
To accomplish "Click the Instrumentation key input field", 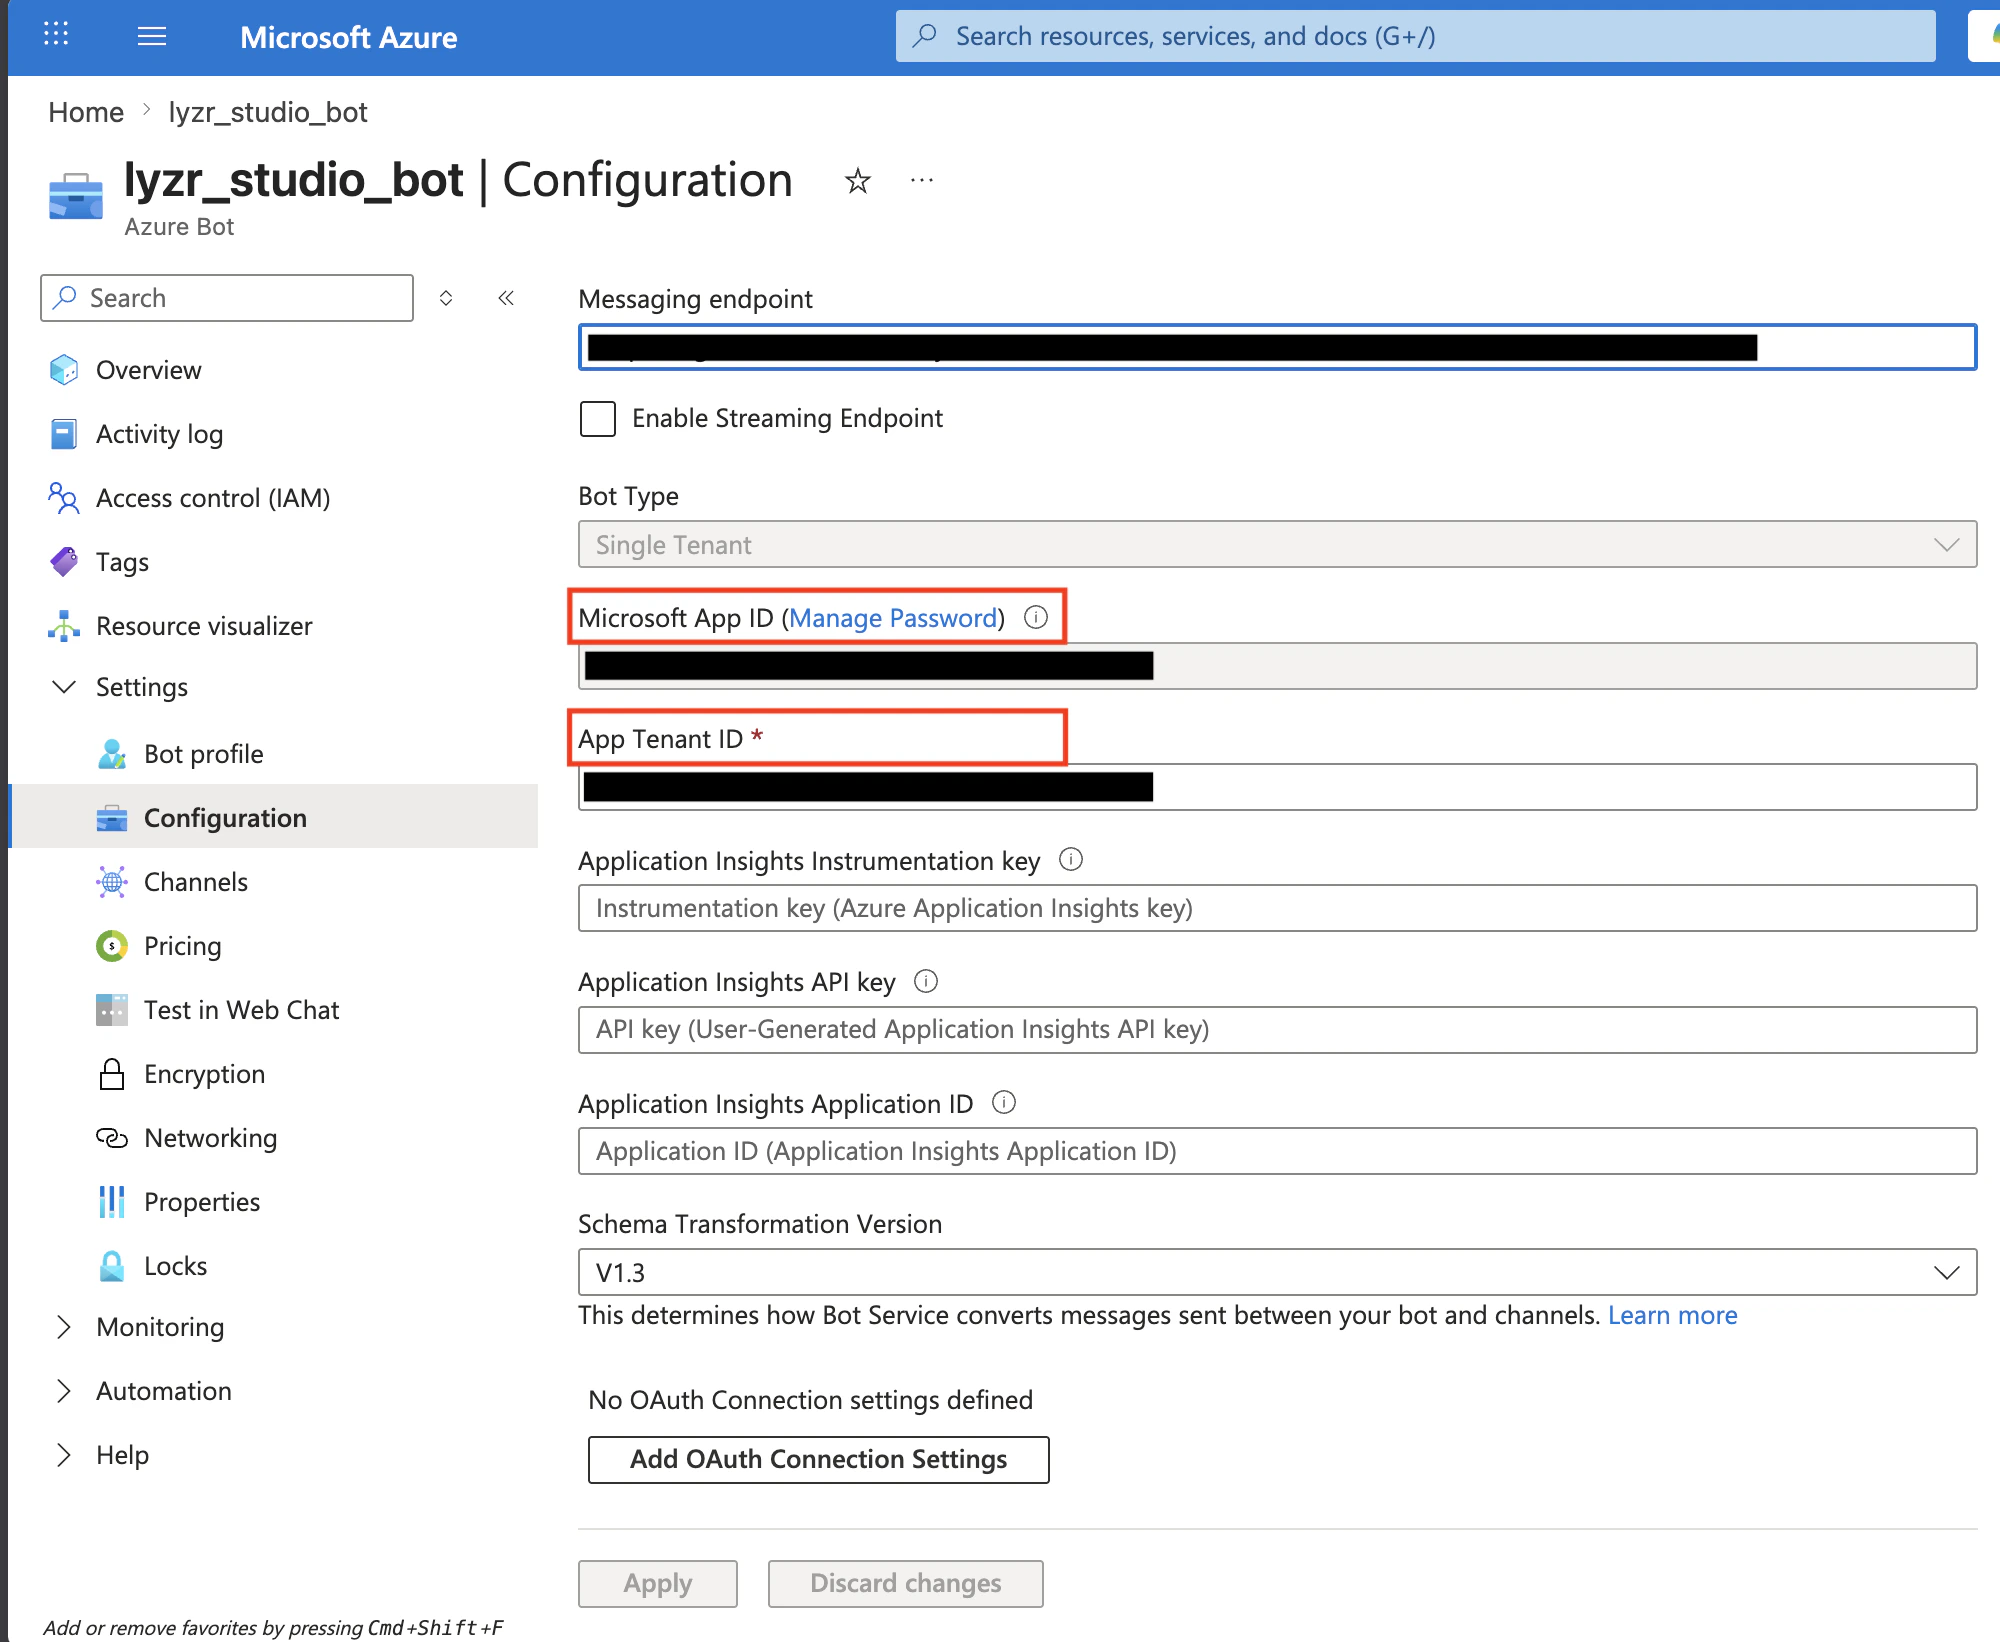I will click(x=1276, y=908).
